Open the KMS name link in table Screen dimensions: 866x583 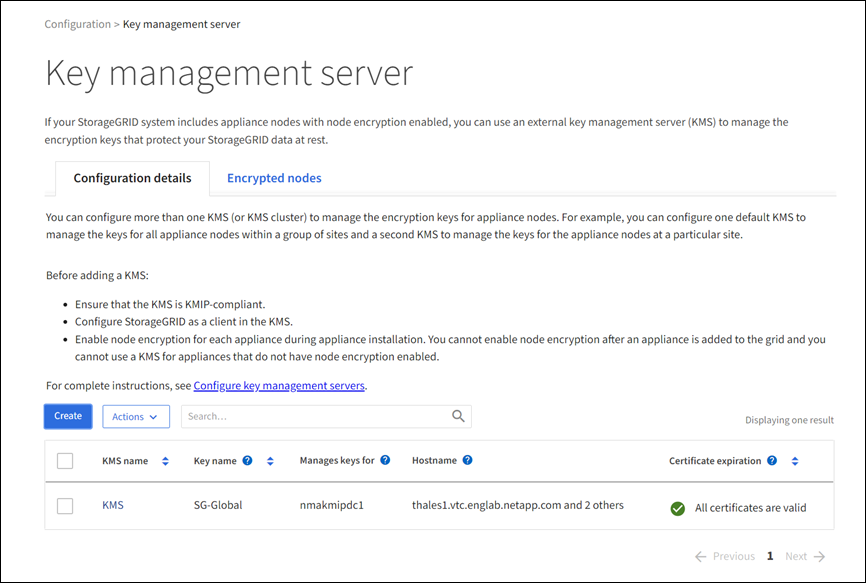[113, 506]
